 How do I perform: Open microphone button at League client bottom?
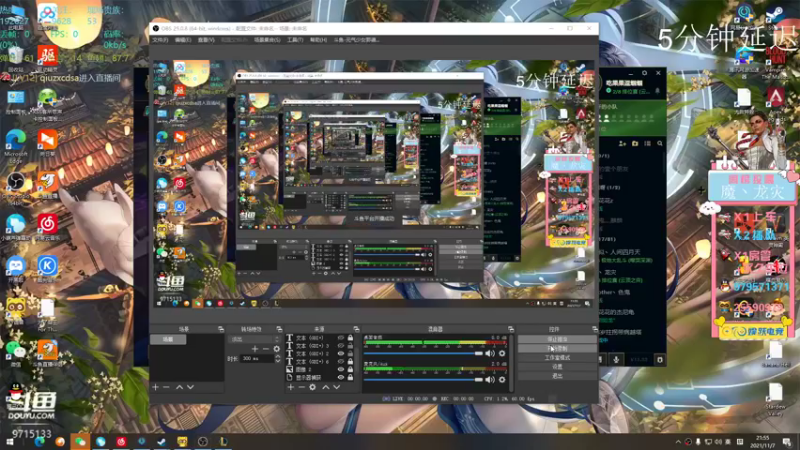616,360
